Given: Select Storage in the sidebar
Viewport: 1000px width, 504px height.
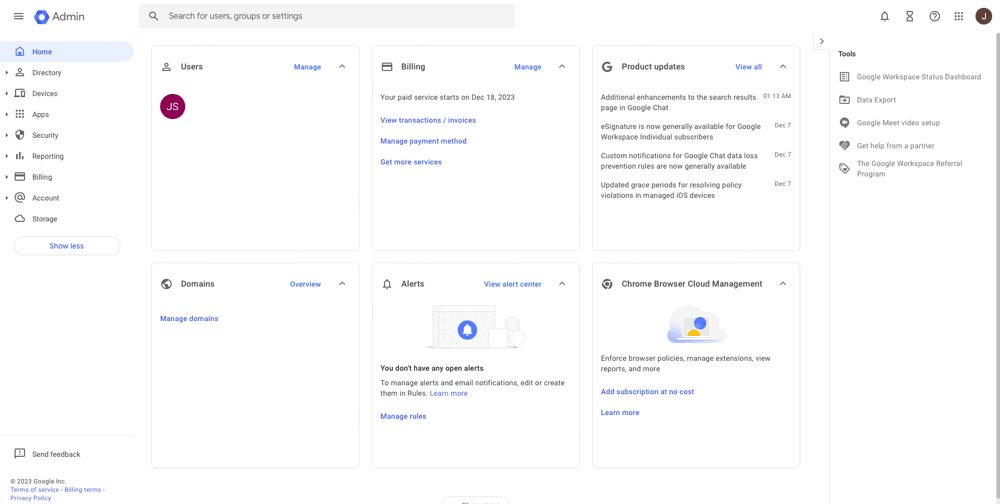Looking at the screenshot, I should pos(66,219).
